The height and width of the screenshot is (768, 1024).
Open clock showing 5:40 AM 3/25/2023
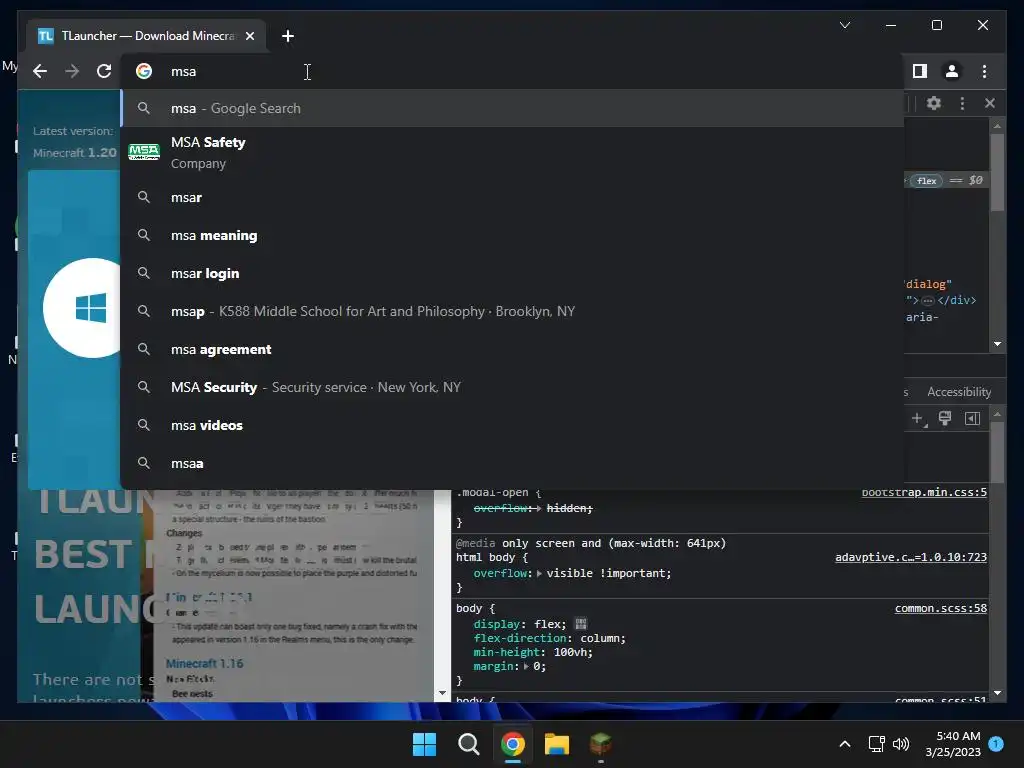[953, 744]
